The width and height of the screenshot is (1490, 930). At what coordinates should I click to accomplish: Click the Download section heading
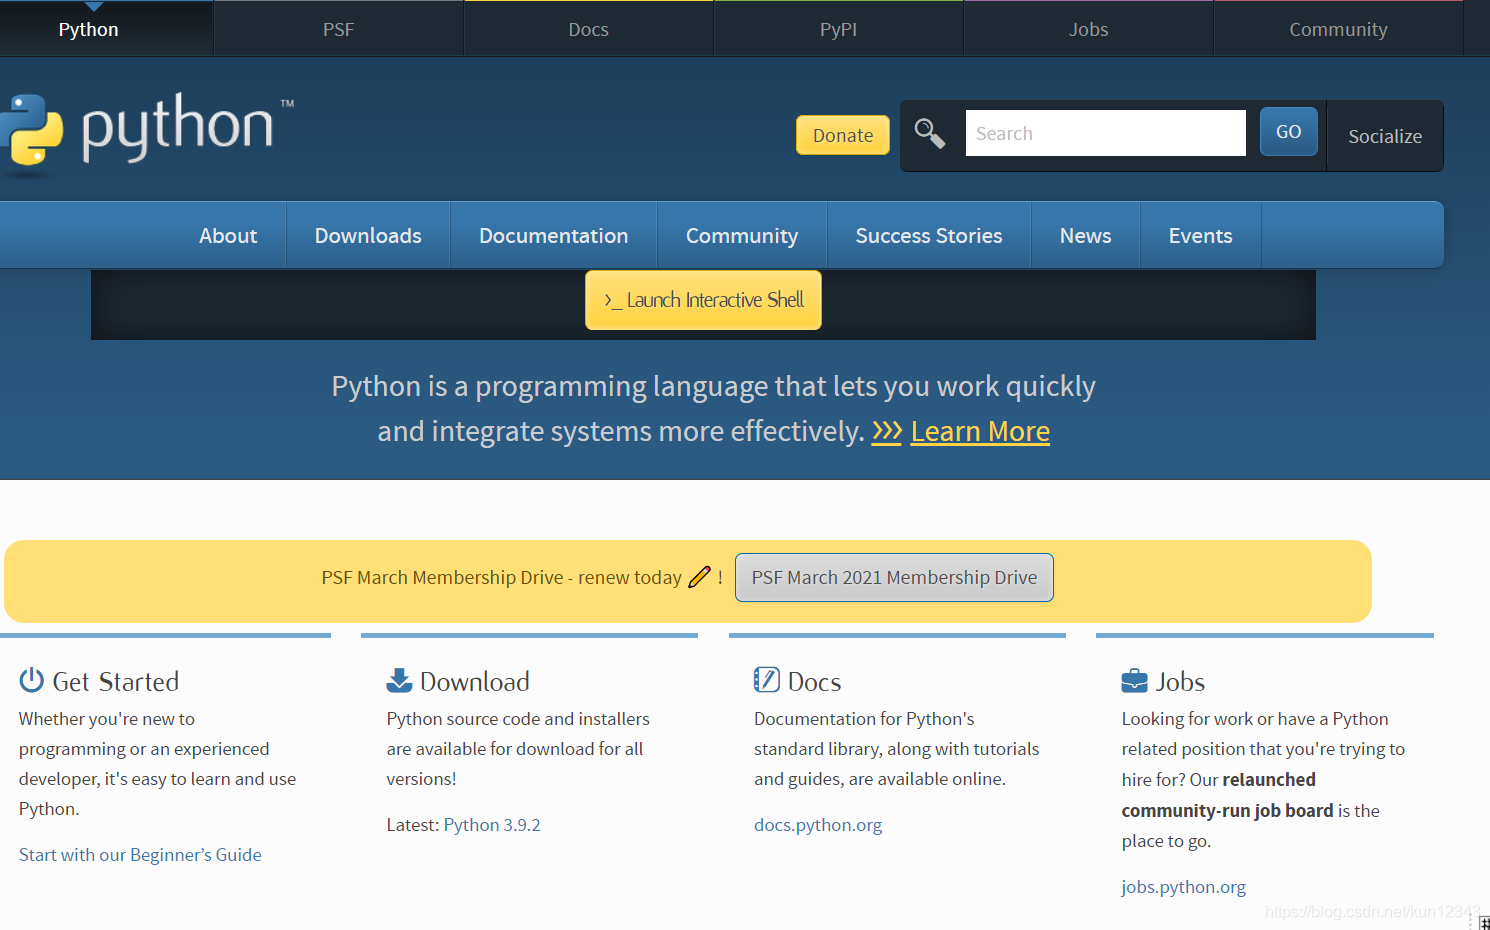click(x=475, y=682)
